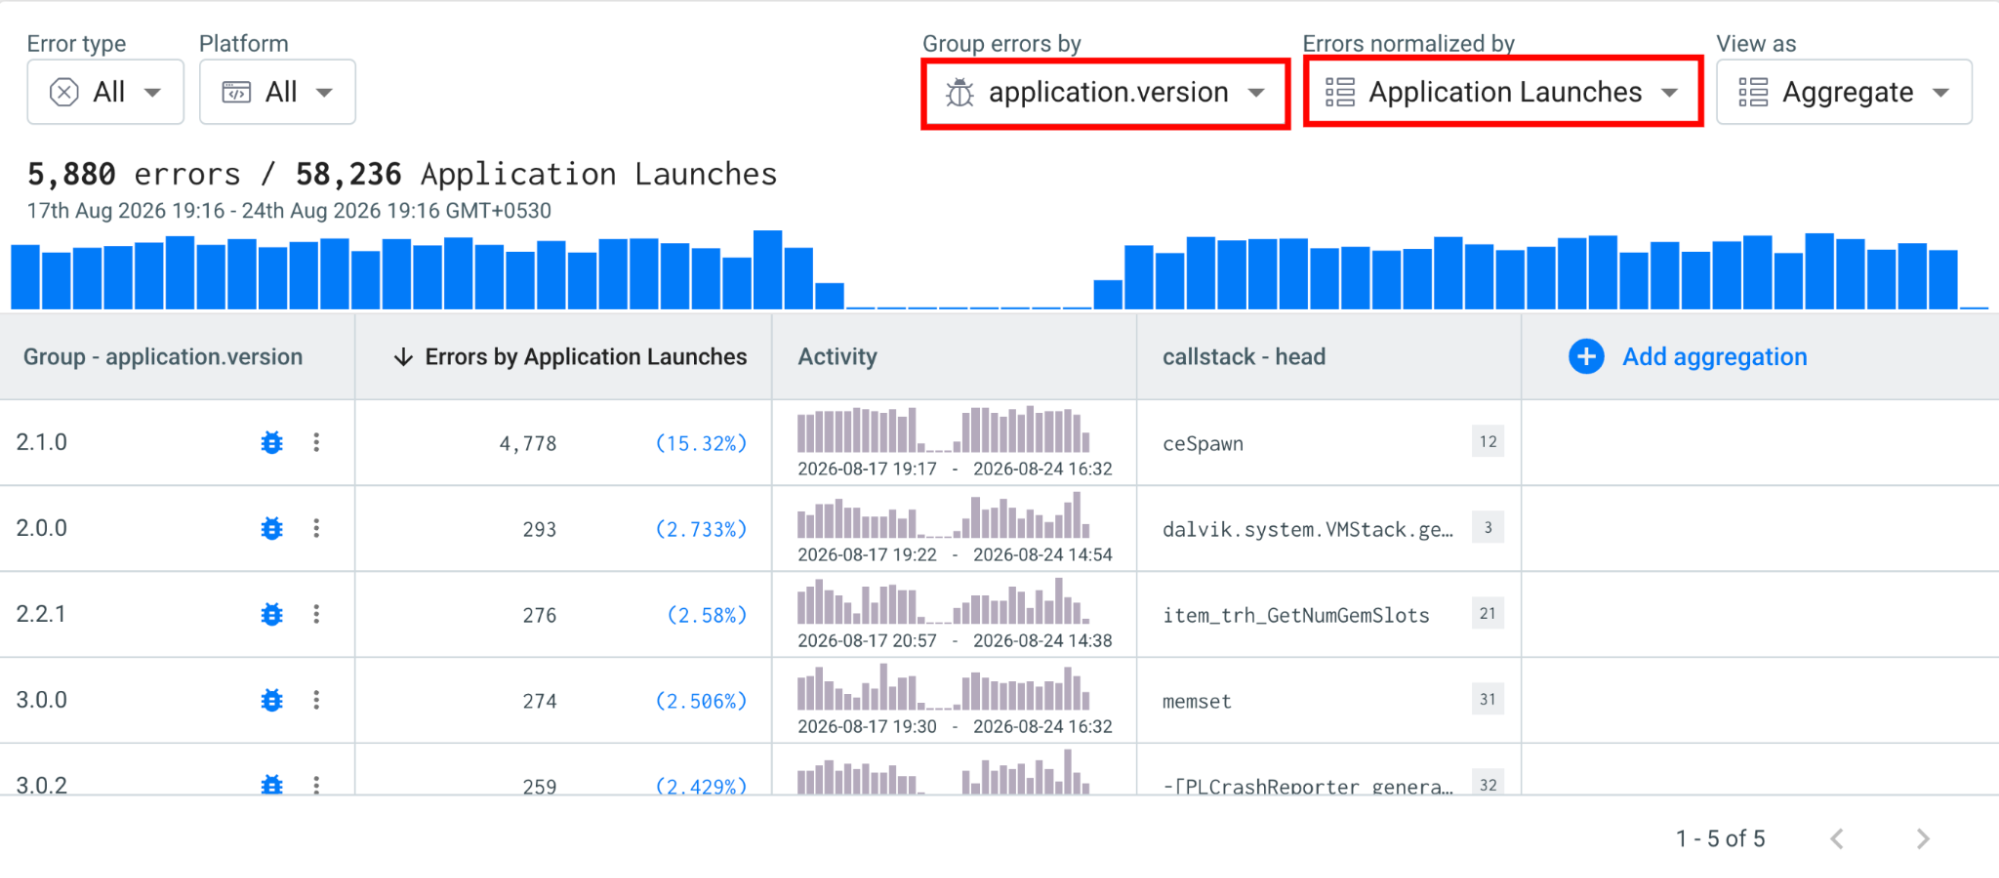Click the 293 error count

tap(539, 529)
